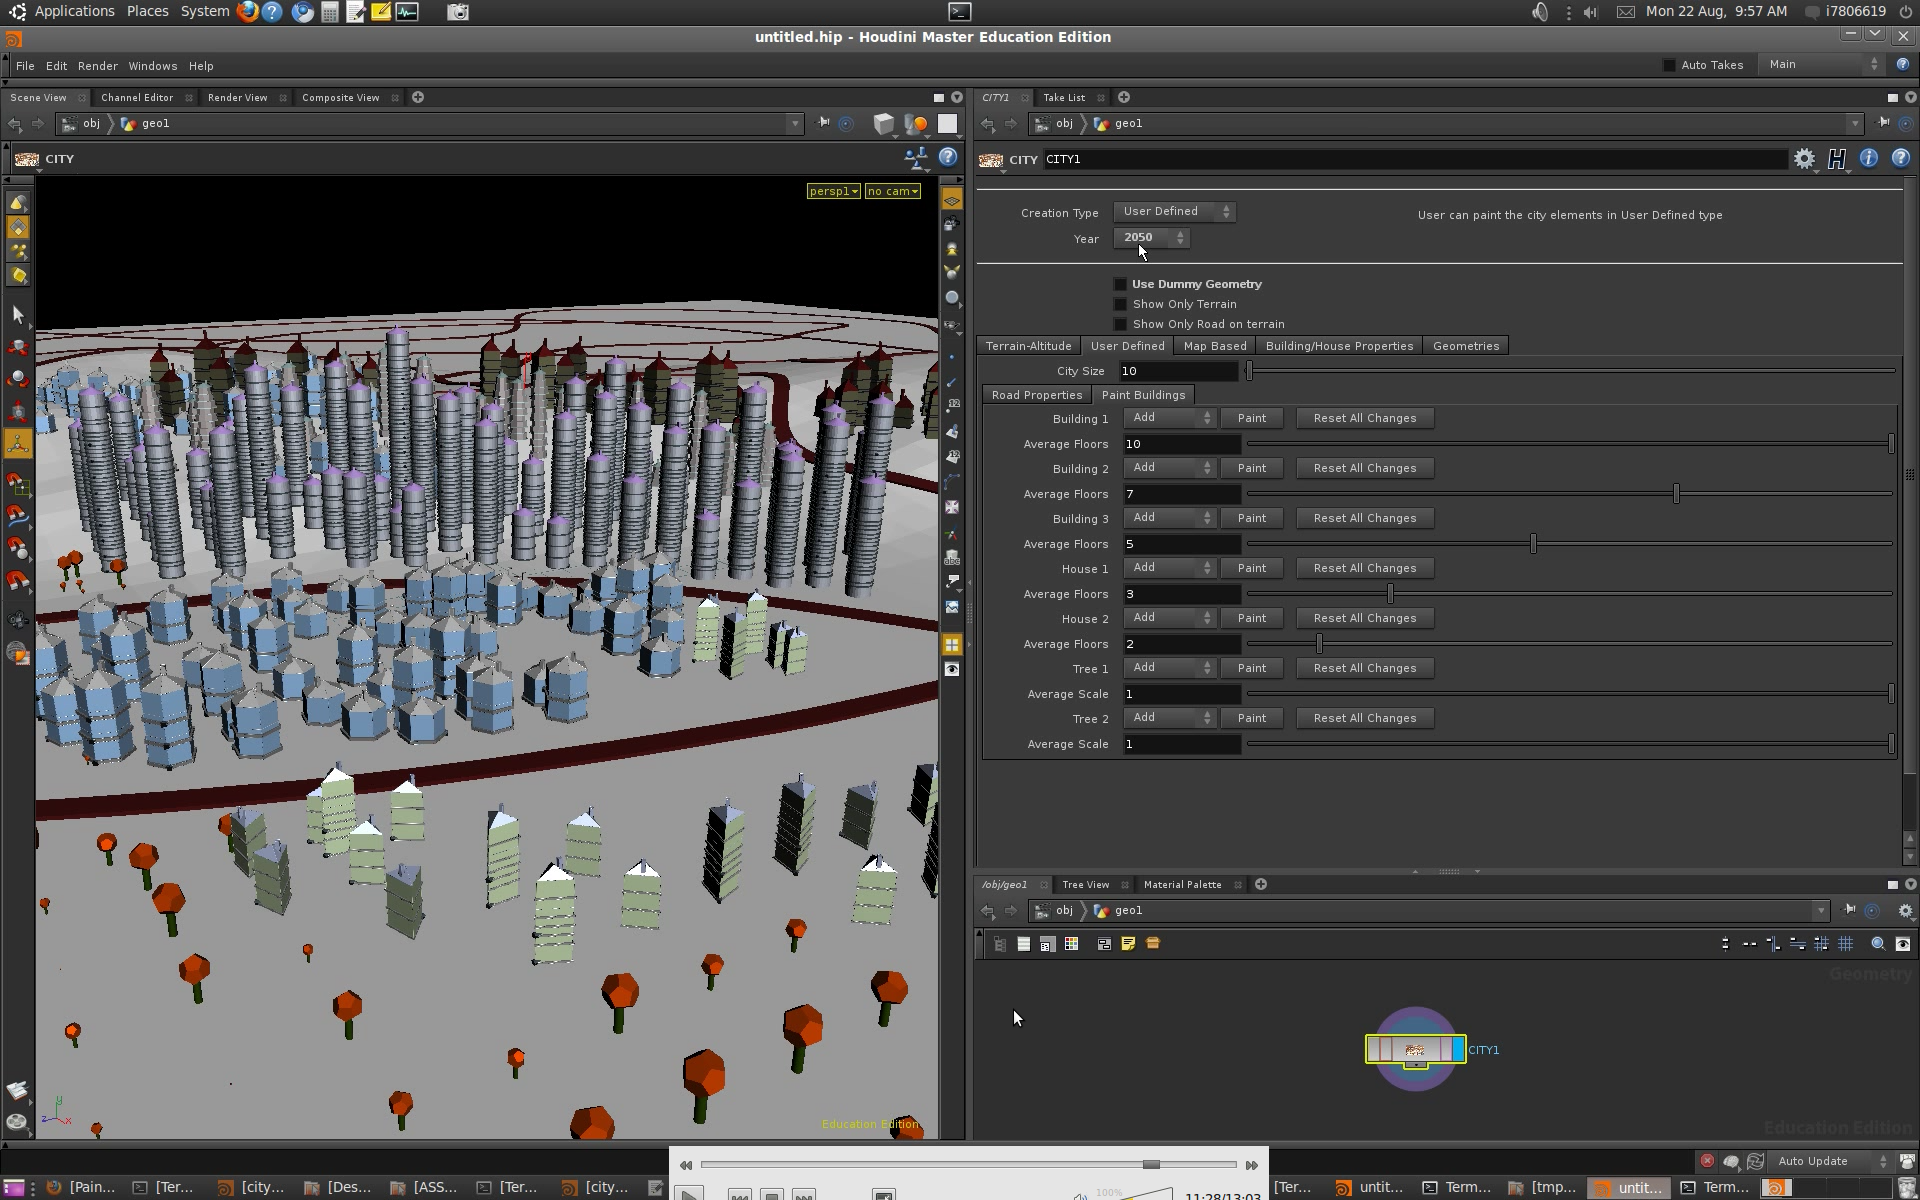Image resolution: width=1920 pixels, height=1200 pixels.
Task: Open the Applications menu in top panel
Action: (x=74, y=11)
